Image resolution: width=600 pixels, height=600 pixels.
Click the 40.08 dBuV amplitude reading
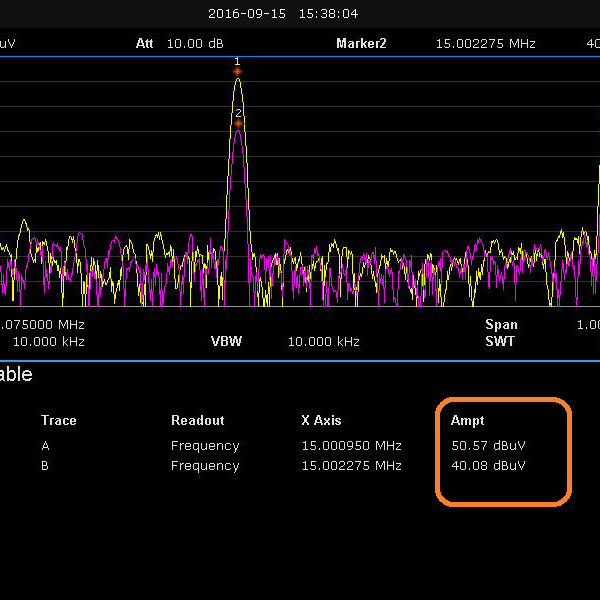click(488, 466)
